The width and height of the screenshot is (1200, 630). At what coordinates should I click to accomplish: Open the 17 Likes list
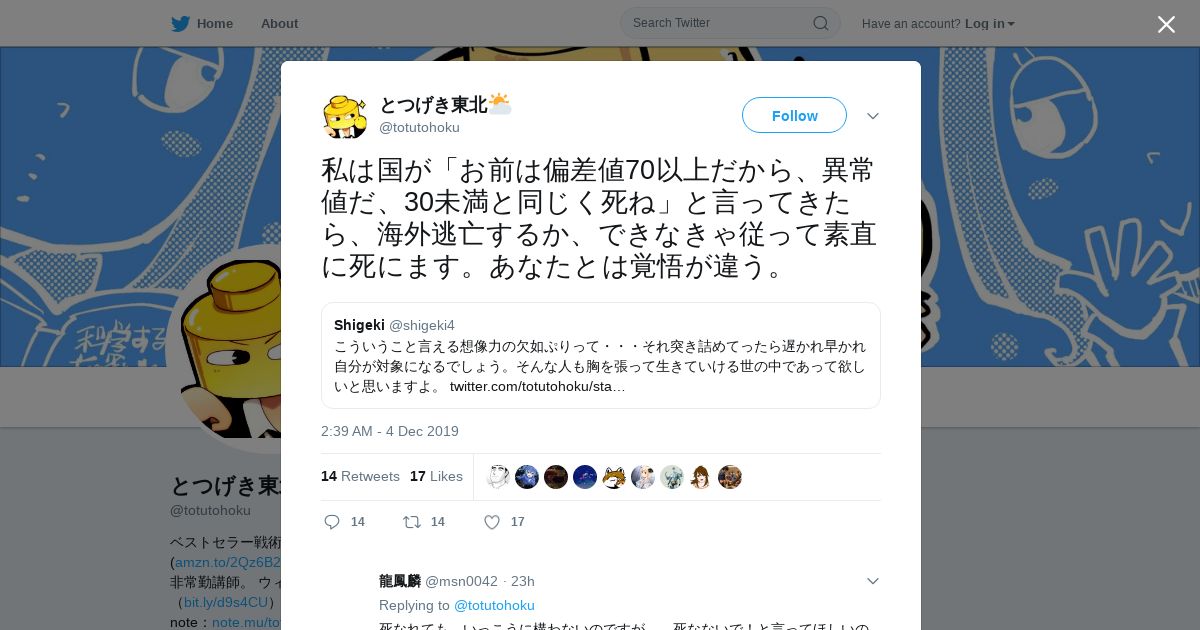point(436,476)
